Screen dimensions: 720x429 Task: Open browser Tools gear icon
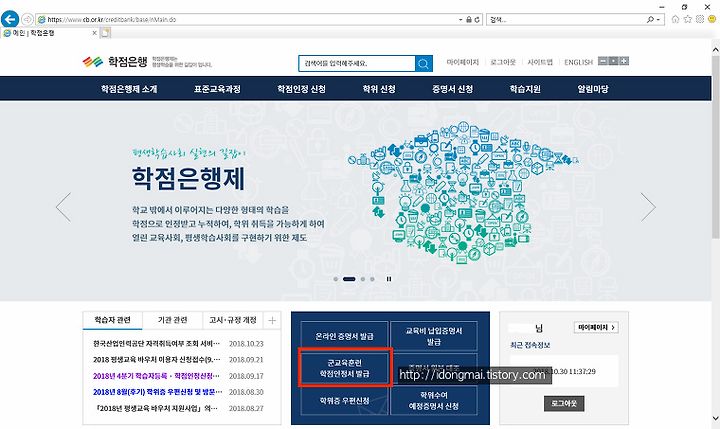point(700,19)
